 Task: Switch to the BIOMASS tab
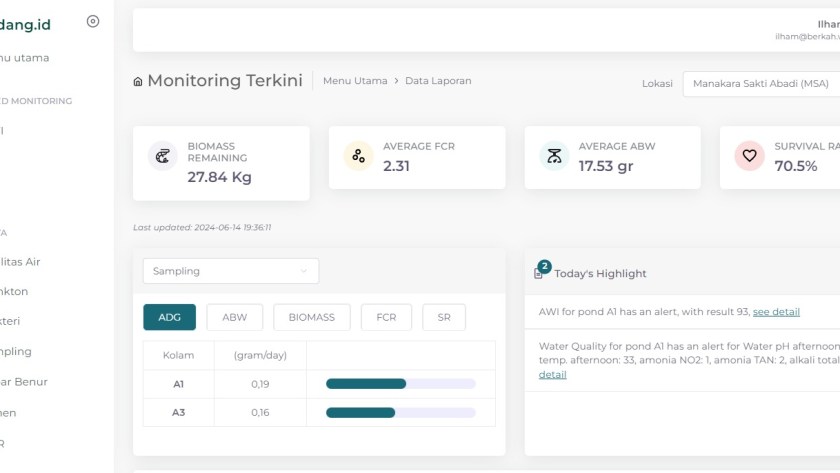312,317
